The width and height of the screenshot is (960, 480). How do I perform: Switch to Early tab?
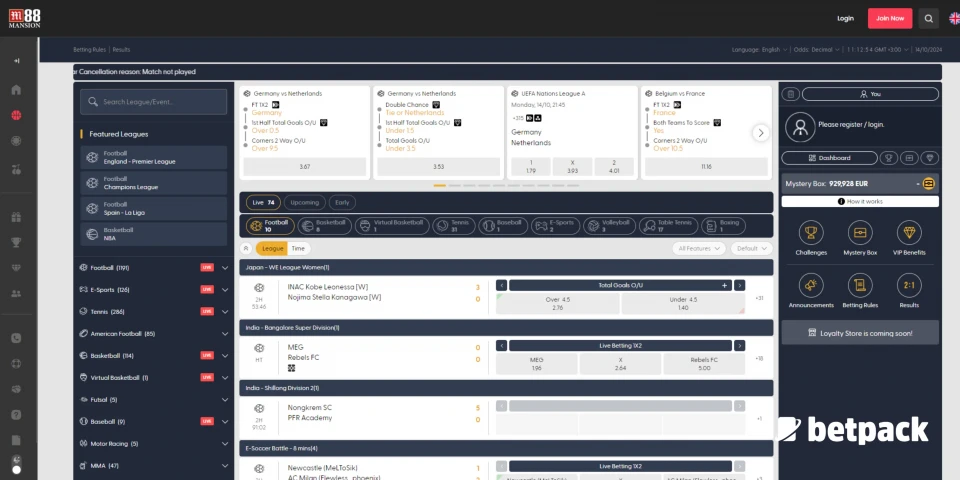tap(342, 203)
